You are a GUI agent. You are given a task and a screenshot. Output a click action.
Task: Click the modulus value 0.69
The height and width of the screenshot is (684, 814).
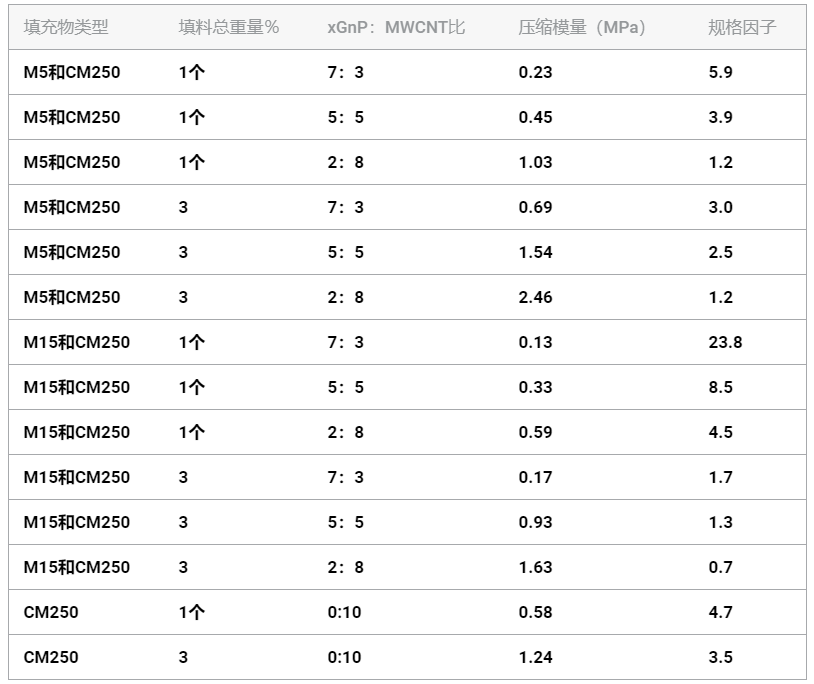coord(536,207)
